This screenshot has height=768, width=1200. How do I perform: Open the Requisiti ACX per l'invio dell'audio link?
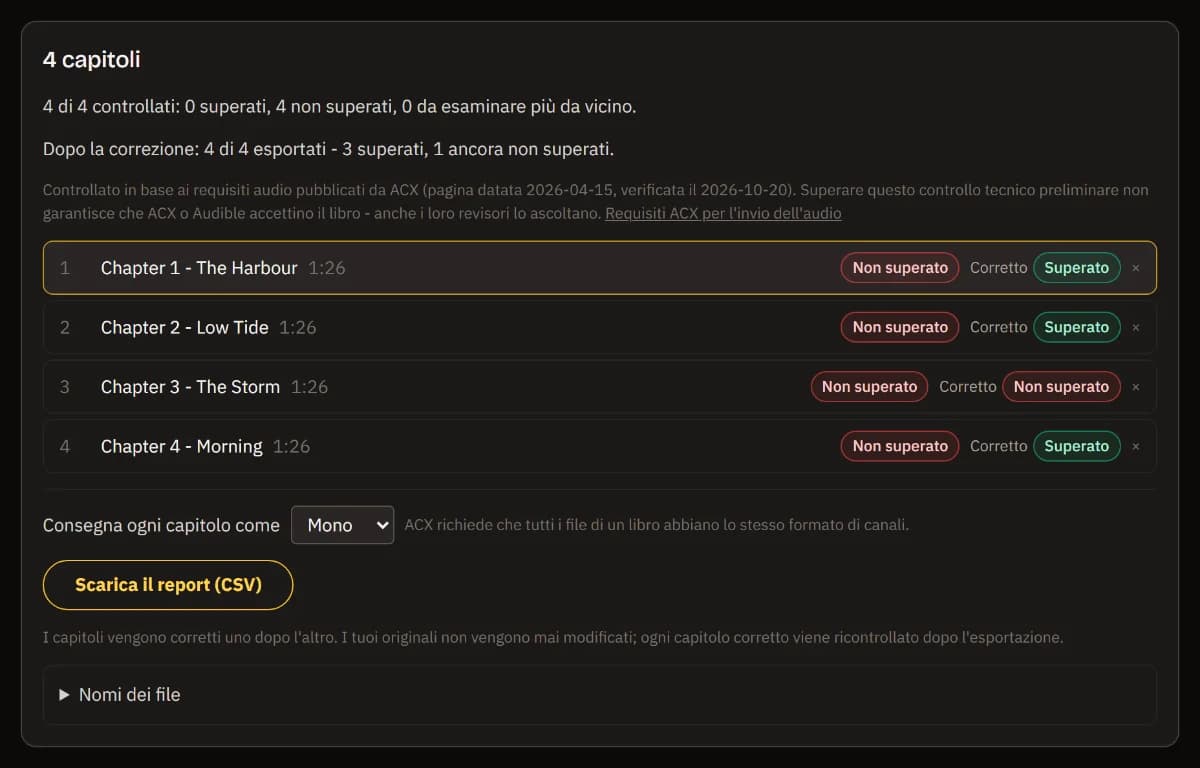pos(723,213)
